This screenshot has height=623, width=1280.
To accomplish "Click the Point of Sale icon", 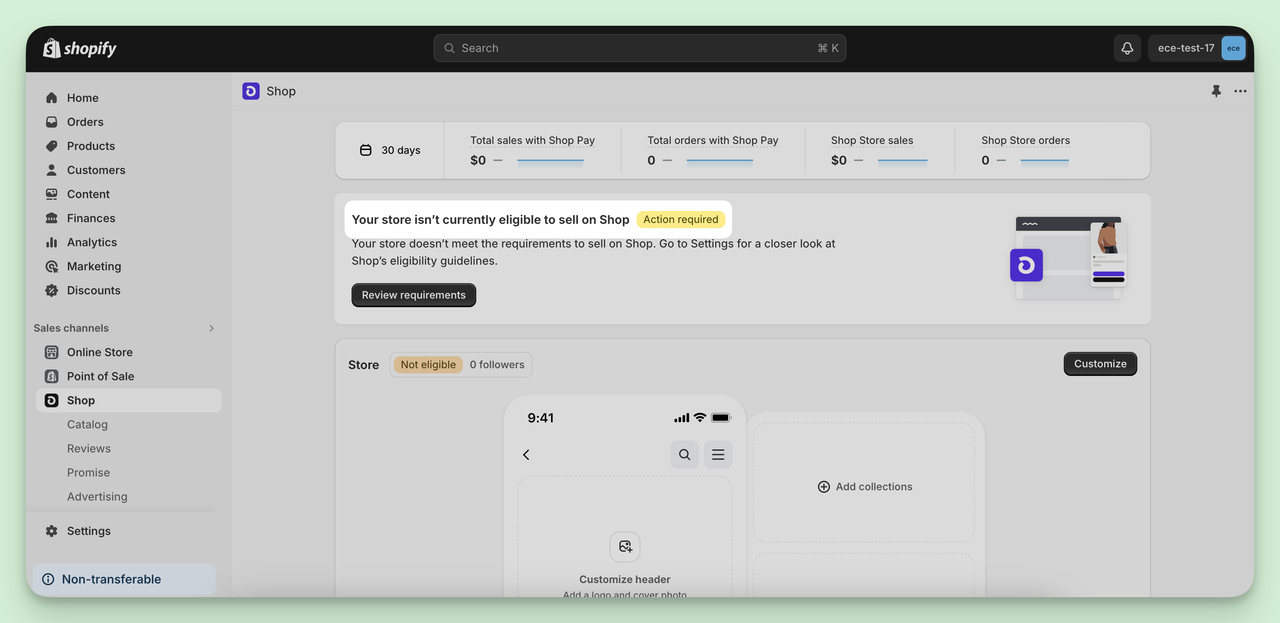I will 51,376.
